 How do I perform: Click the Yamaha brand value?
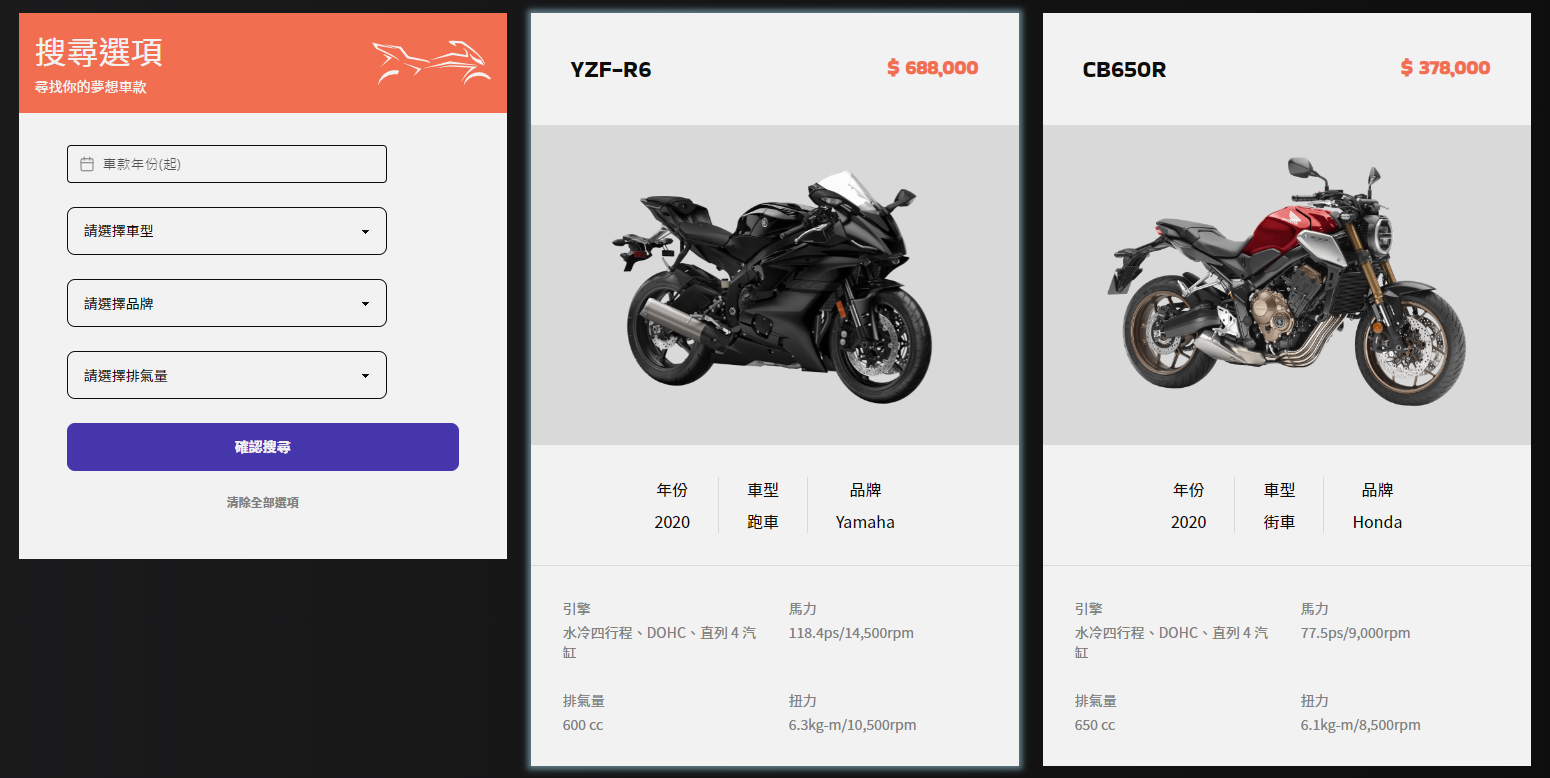tap(865, 522)
